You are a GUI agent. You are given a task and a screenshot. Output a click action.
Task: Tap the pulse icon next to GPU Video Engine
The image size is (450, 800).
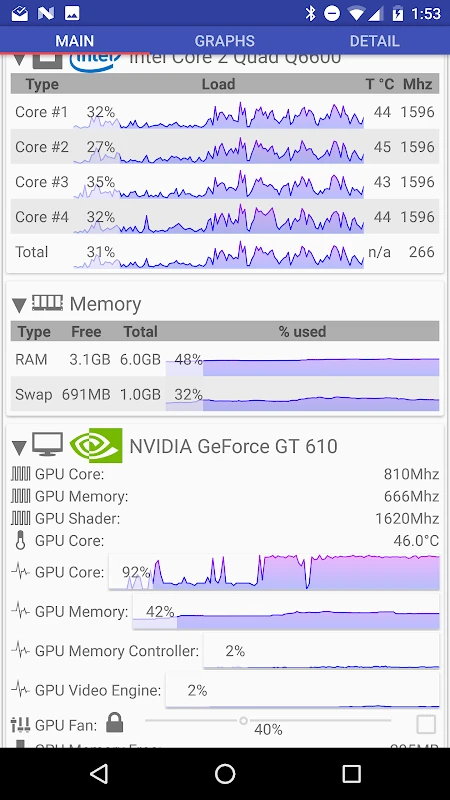pos(20,690)
